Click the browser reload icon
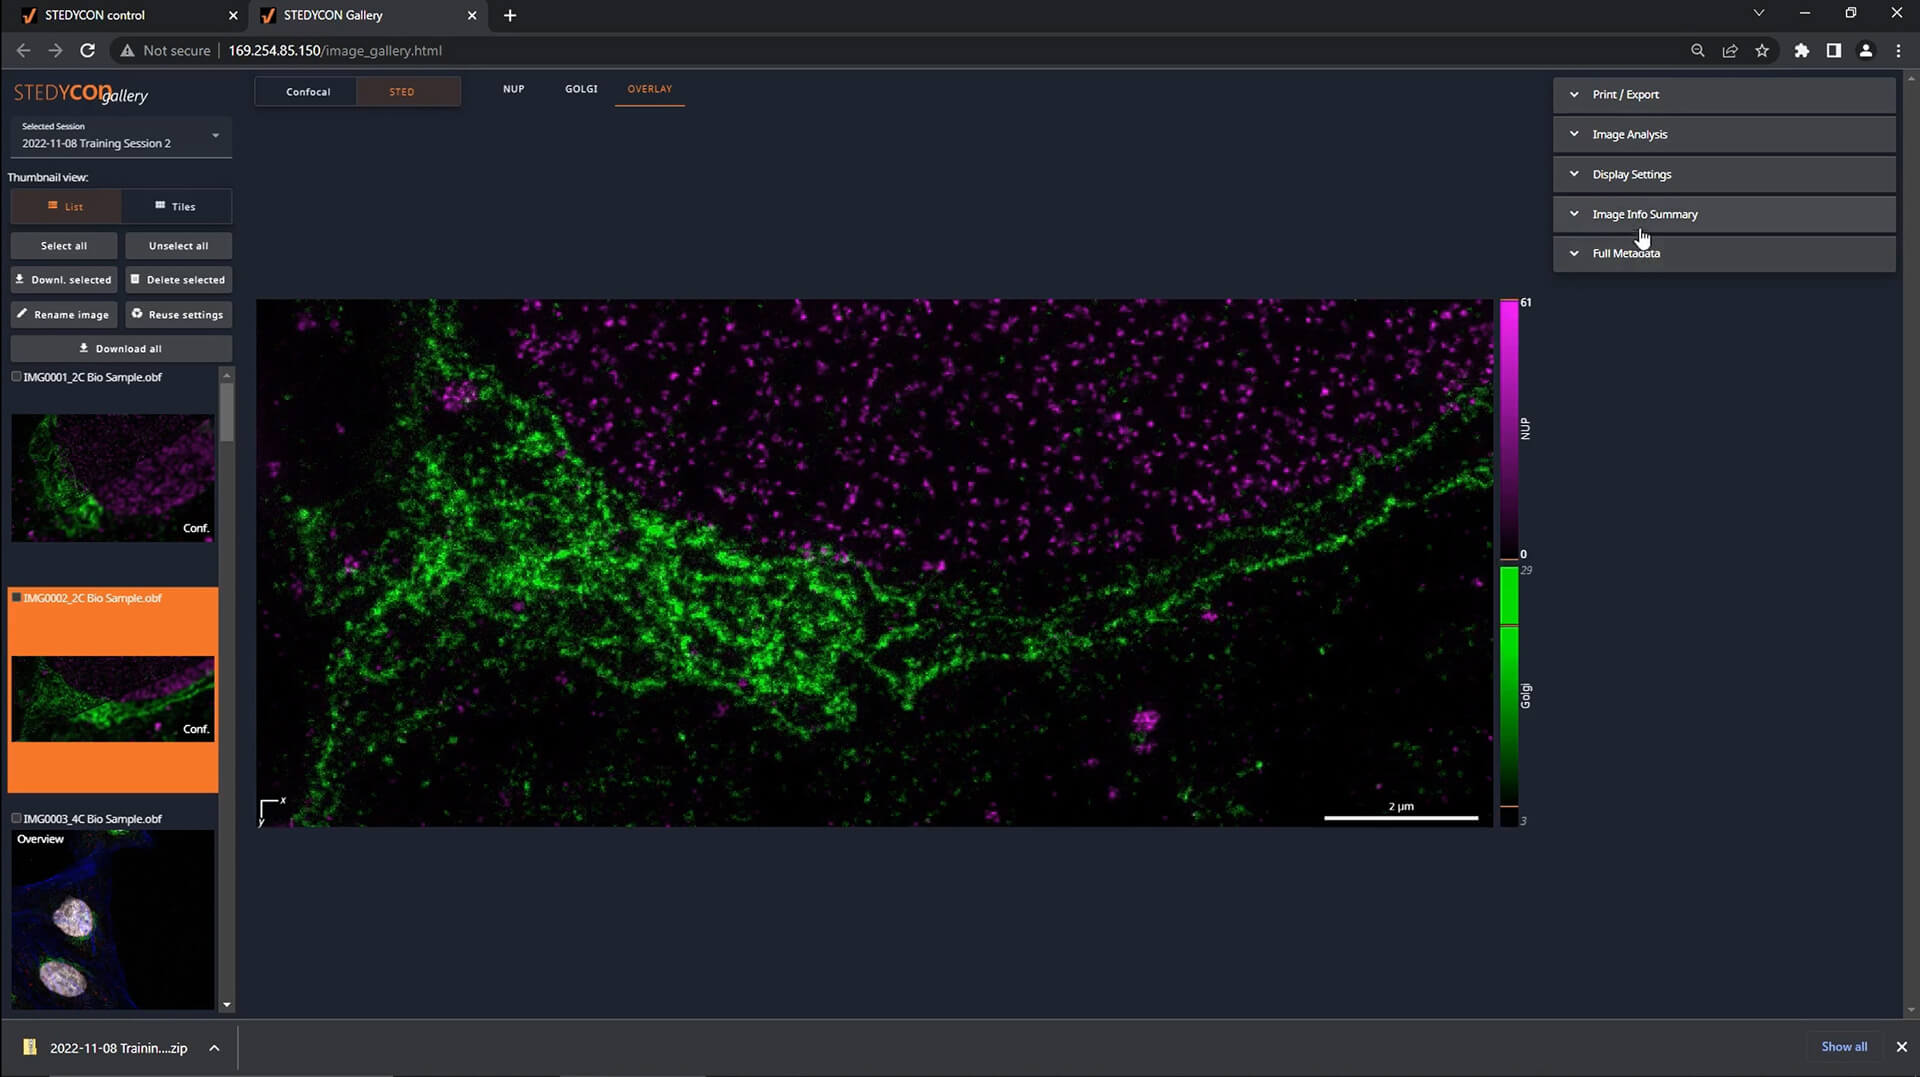1920x1077 pixels. 88,50
